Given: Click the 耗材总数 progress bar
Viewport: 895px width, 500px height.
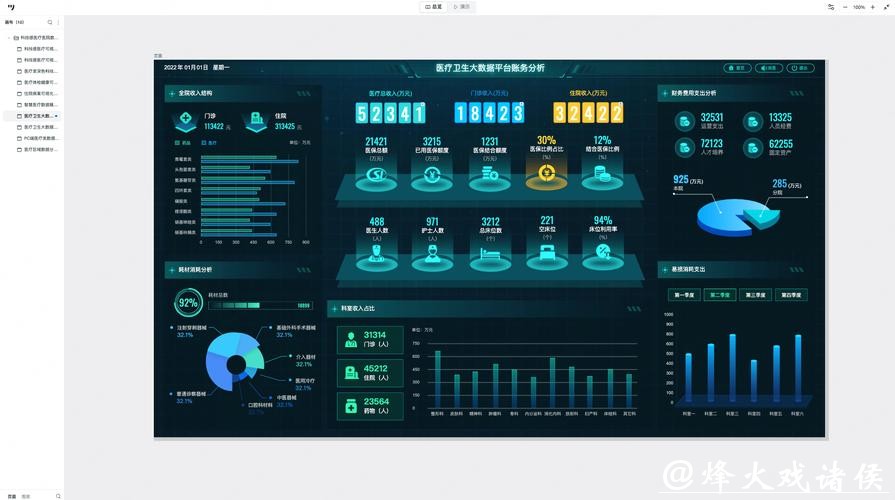Looking at the screenshot, I should (260, 305).
